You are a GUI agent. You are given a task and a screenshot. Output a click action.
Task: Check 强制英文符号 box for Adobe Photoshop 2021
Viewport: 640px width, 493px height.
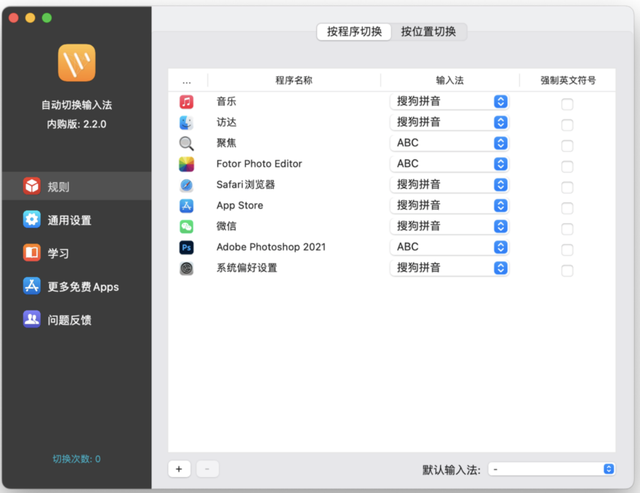tap(567, 249)
